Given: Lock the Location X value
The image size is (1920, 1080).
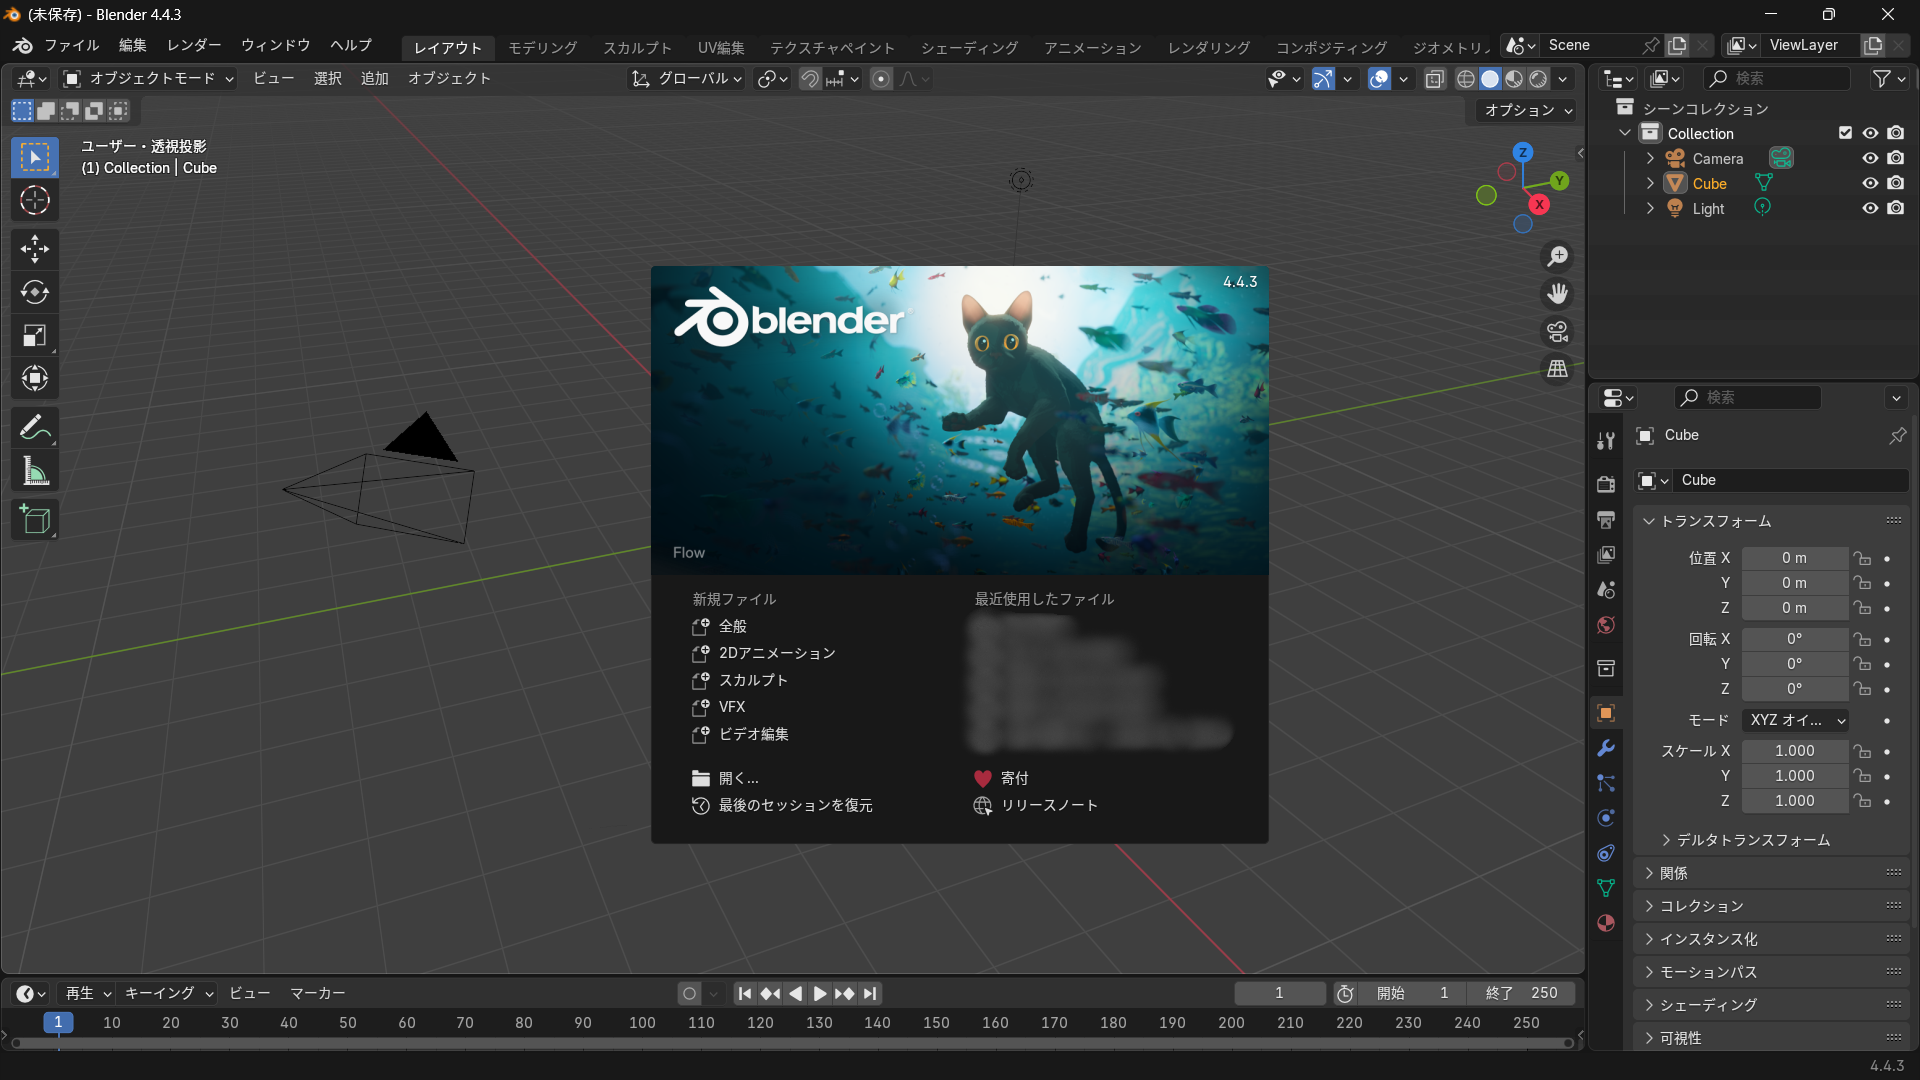Looking at the screenshot, I should tap(1861, 559).
